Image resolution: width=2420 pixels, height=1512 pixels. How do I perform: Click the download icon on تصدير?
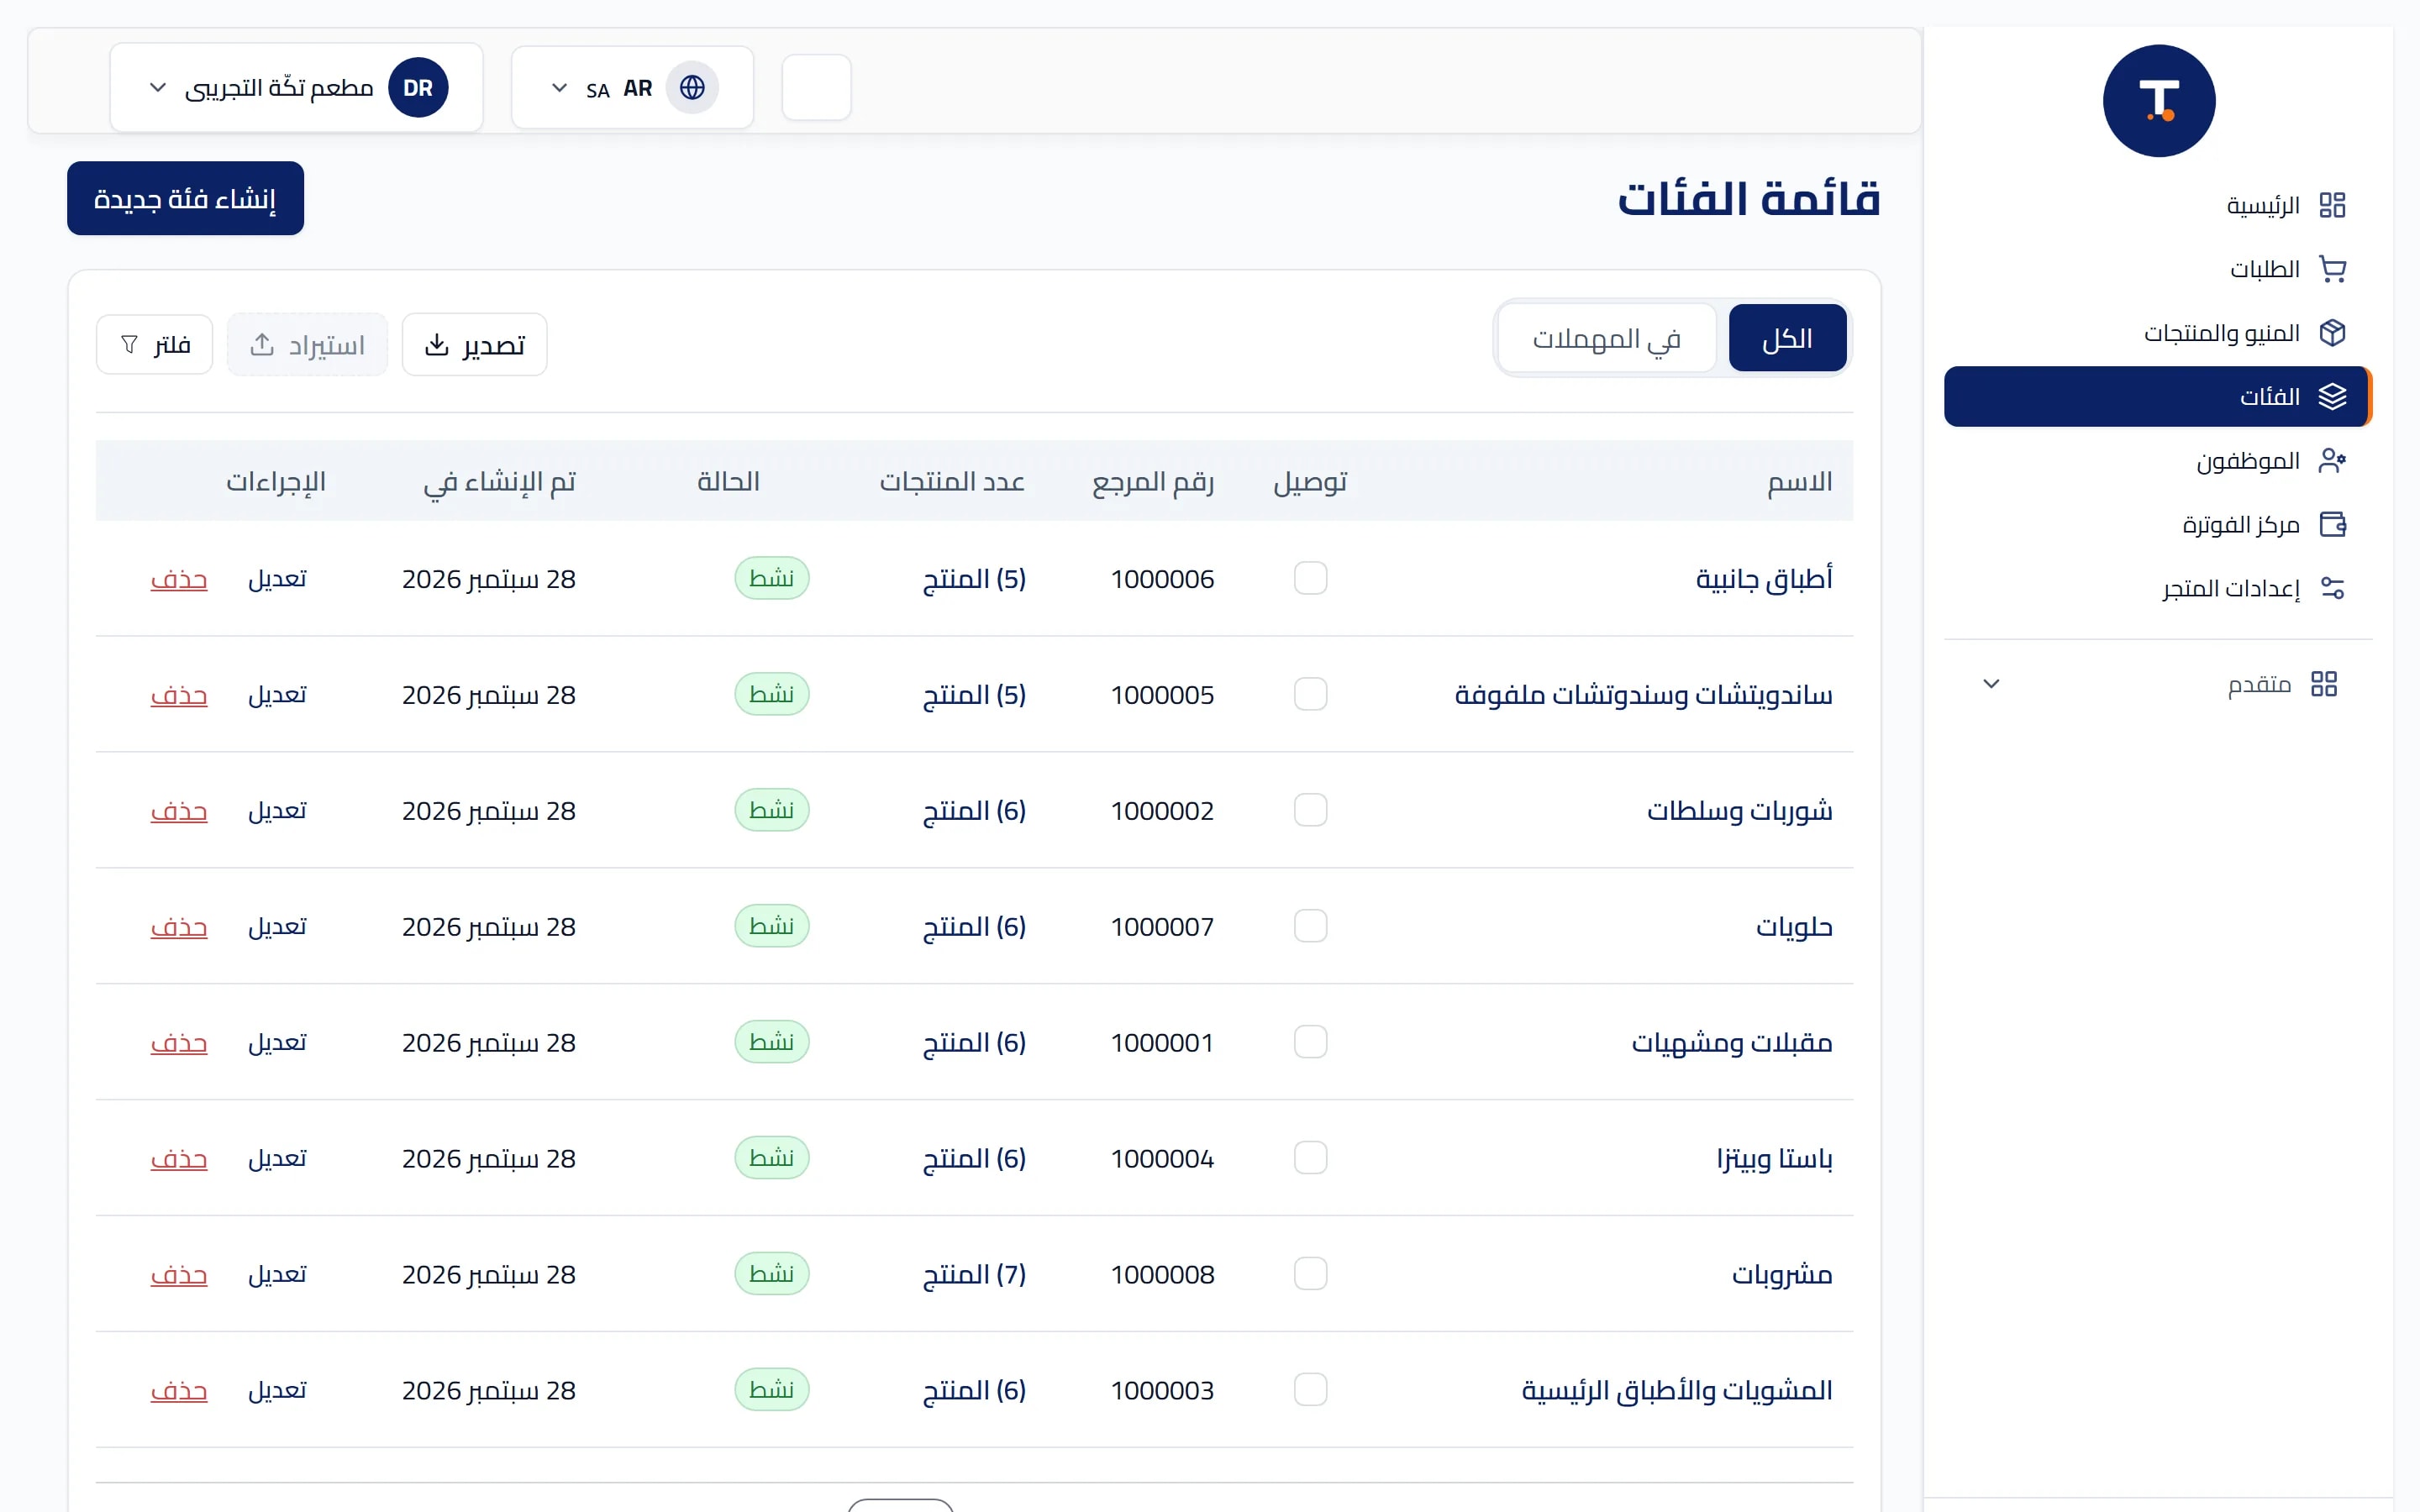[x=437, y=345]
